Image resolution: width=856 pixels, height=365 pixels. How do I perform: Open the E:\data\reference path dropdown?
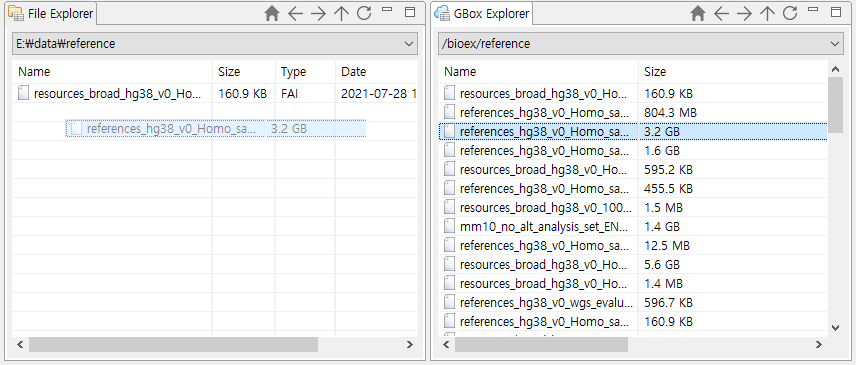[409, 44]
